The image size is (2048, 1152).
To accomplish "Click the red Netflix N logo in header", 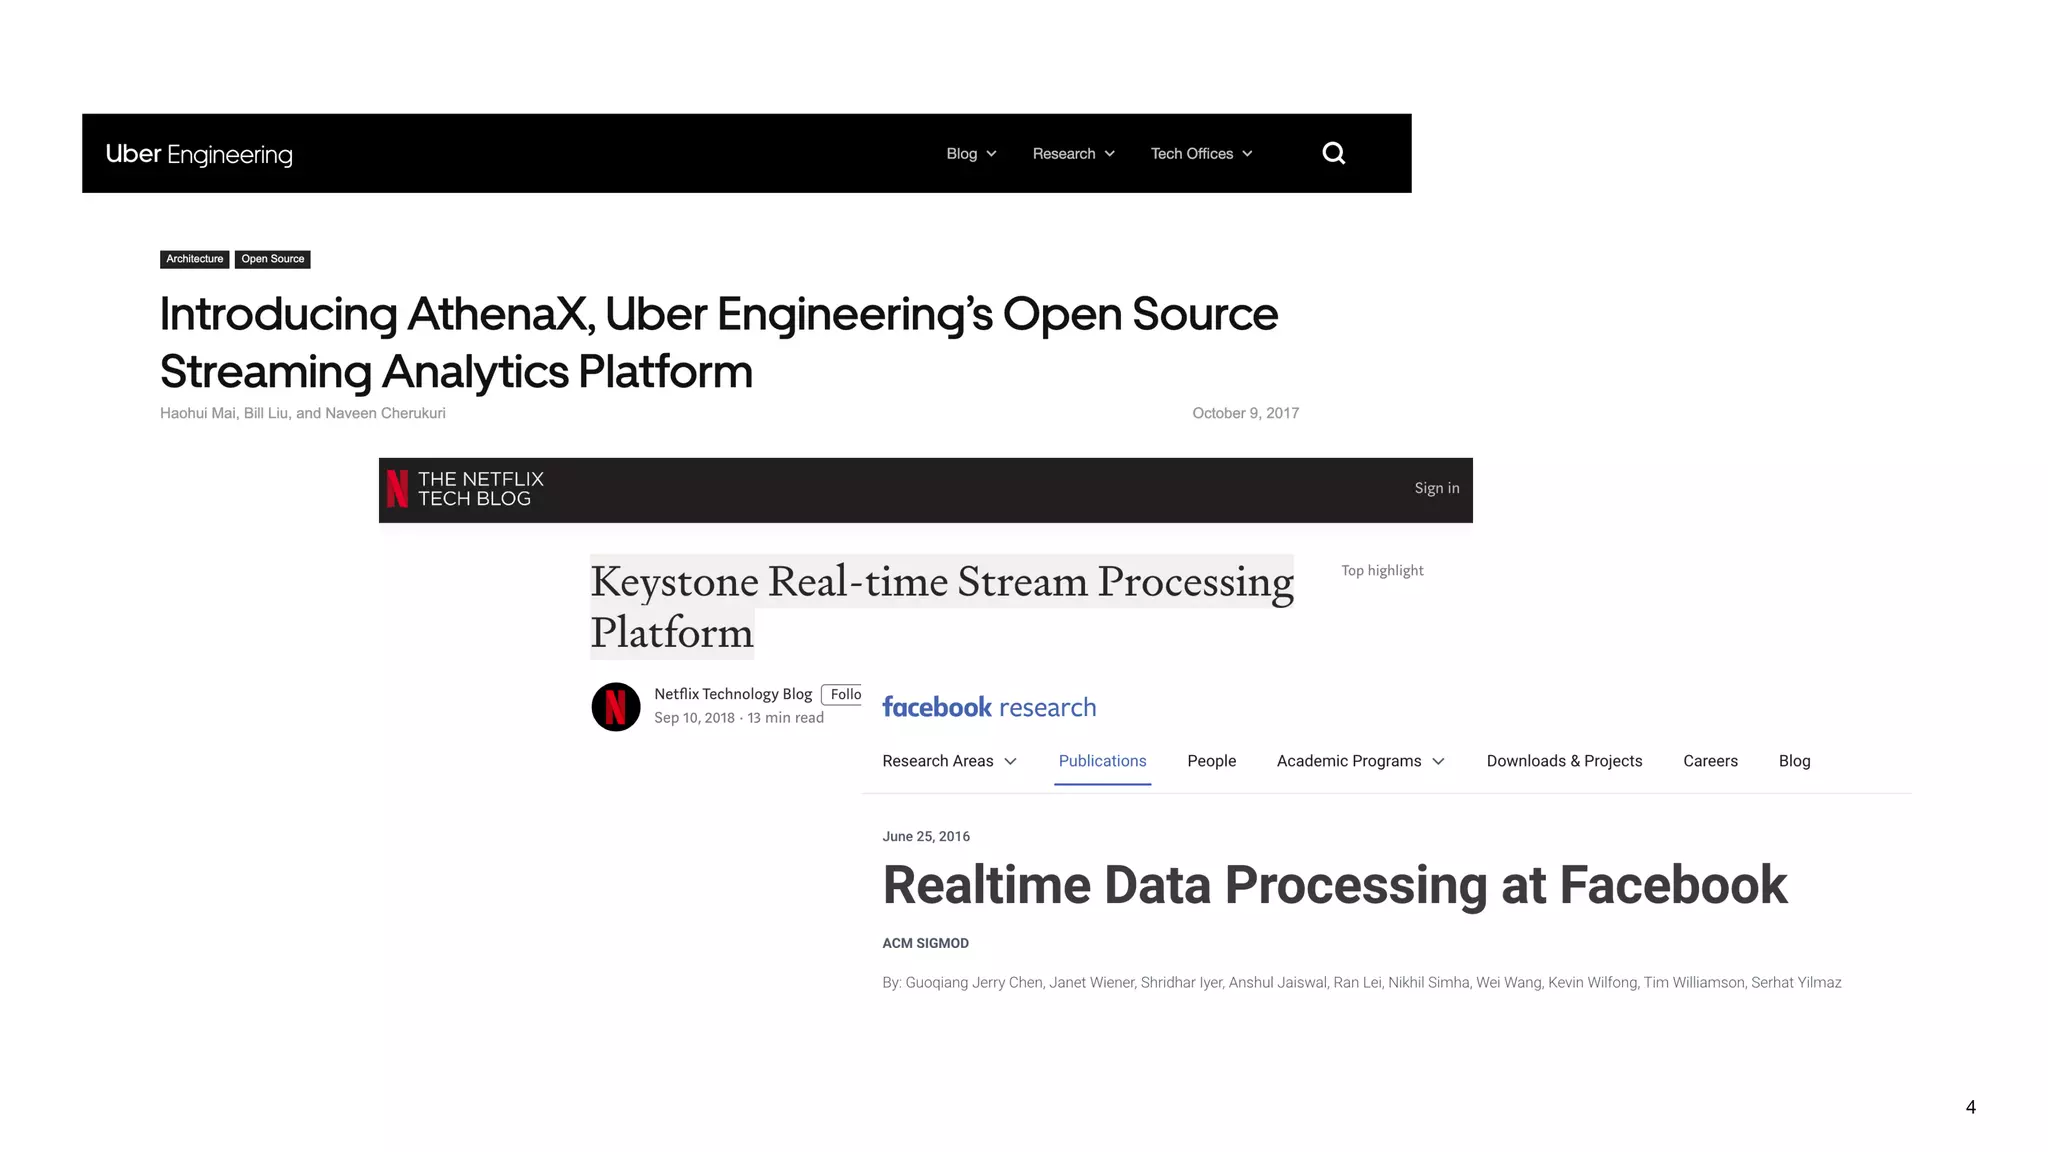I will pyautogui.click(x=397, y=489).
